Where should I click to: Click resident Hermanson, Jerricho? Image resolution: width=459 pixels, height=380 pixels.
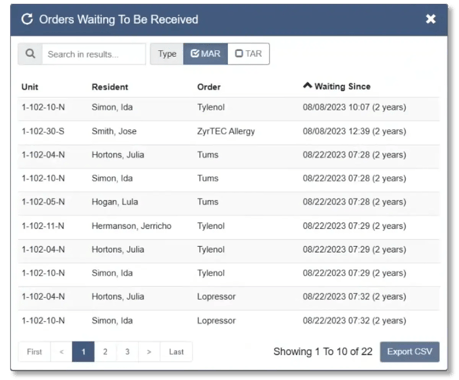tap(132, 226)
